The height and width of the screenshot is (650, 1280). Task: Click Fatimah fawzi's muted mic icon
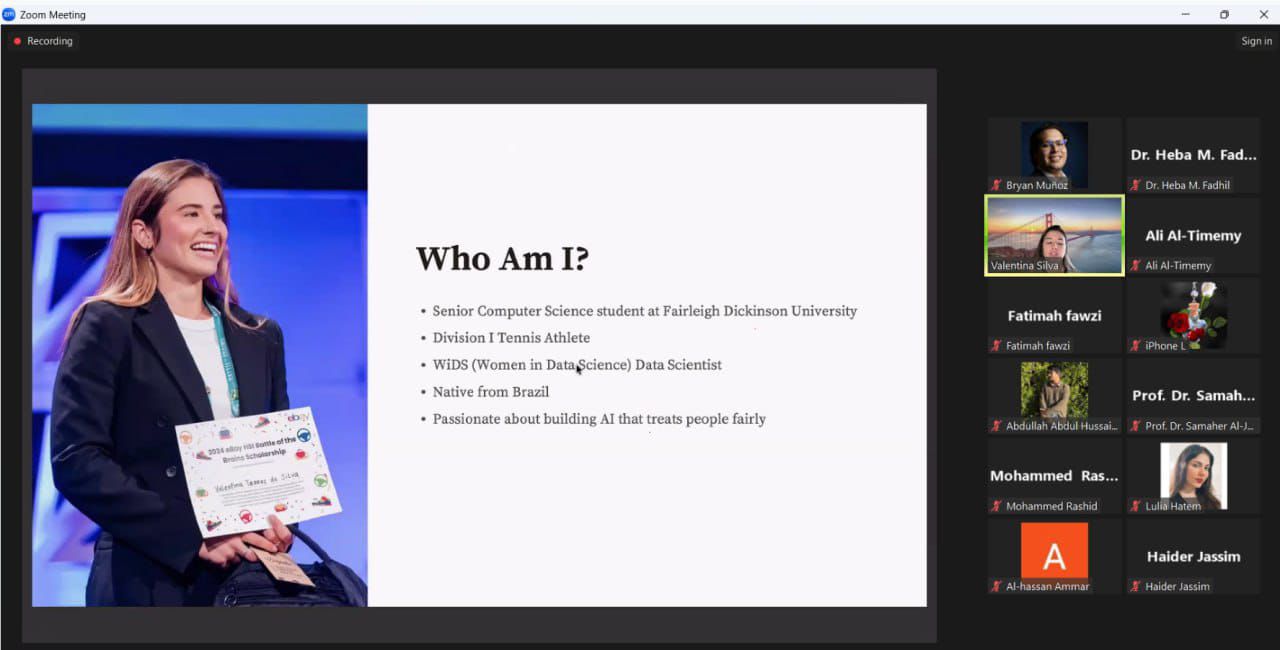tap(997, 346)
